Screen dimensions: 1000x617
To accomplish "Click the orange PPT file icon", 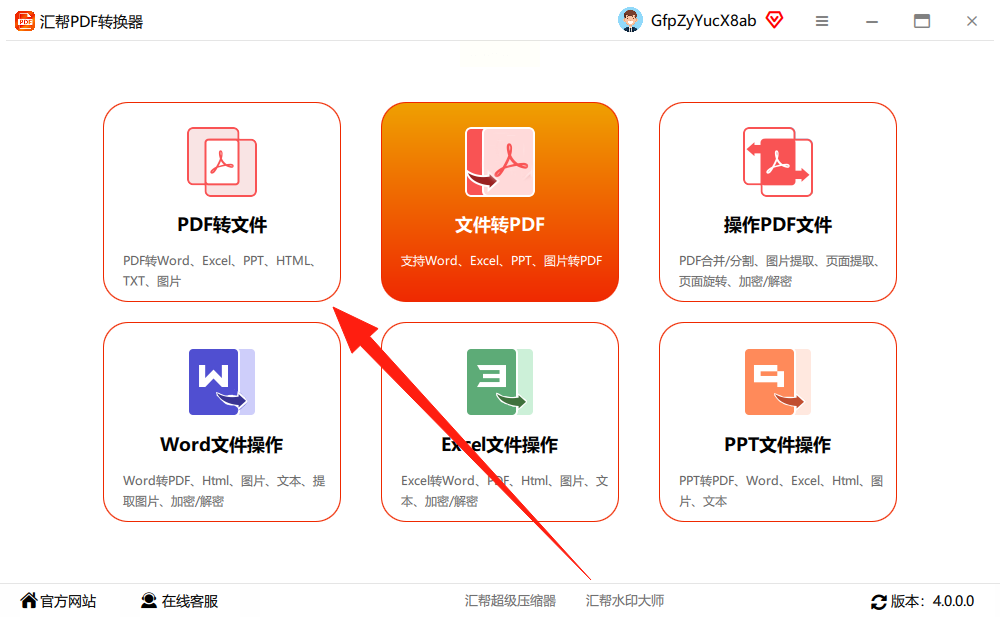I will (778, 382).
